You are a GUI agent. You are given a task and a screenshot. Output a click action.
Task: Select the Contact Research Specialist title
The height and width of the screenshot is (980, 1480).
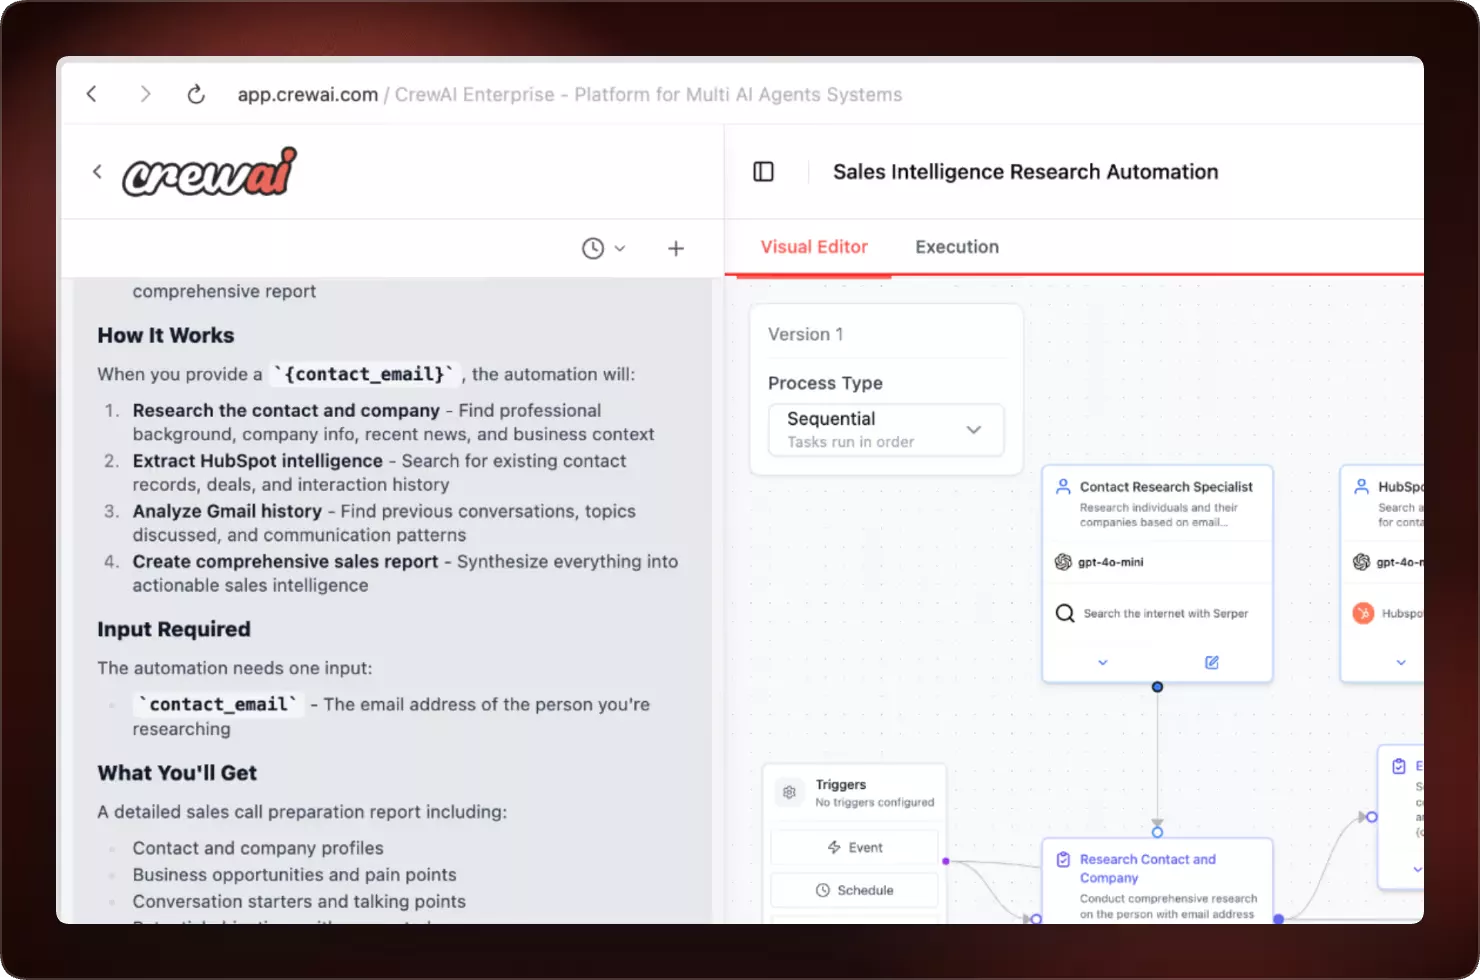[1166, 486]
